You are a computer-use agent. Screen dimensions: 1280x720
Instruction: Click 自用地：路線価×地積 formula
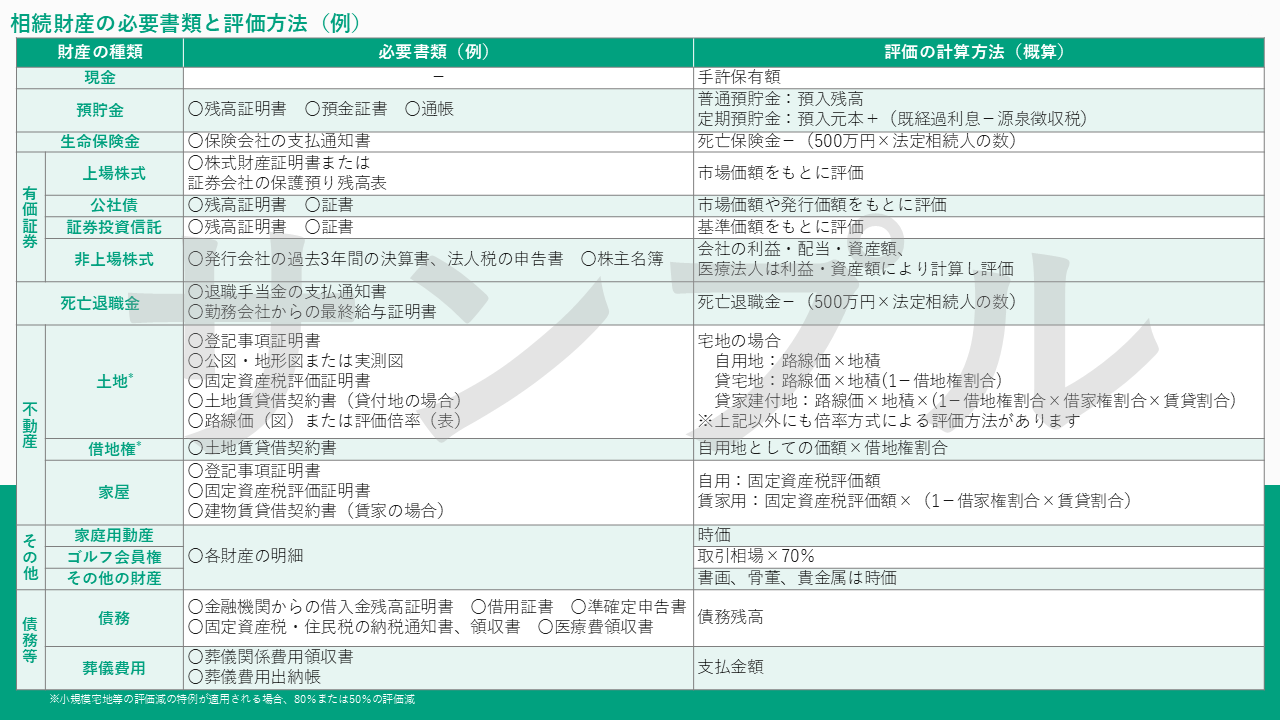click(798, 361)
